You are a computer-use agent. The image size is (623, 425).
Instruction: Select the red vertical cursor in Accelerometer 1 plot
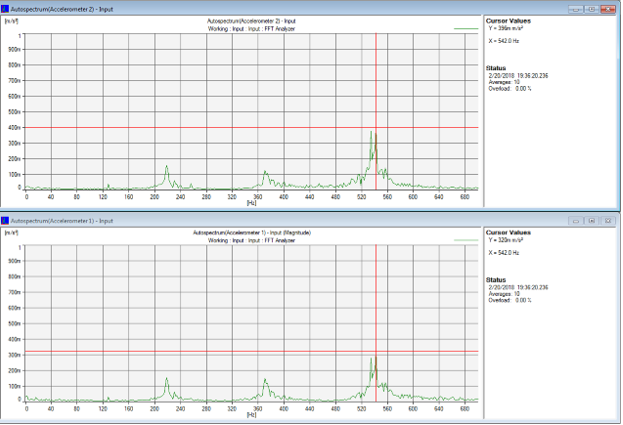coord(377,300)
